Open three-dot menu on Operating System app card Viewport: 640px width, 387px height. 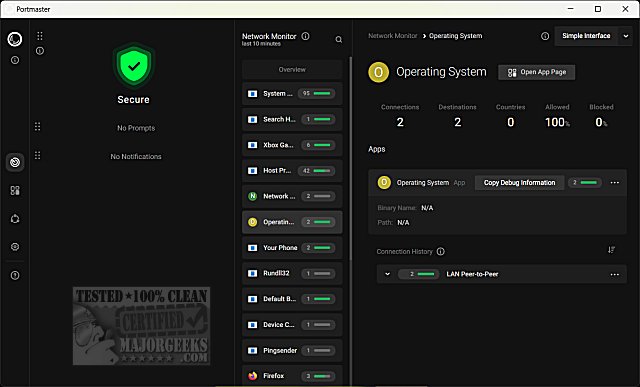(615, 182)
